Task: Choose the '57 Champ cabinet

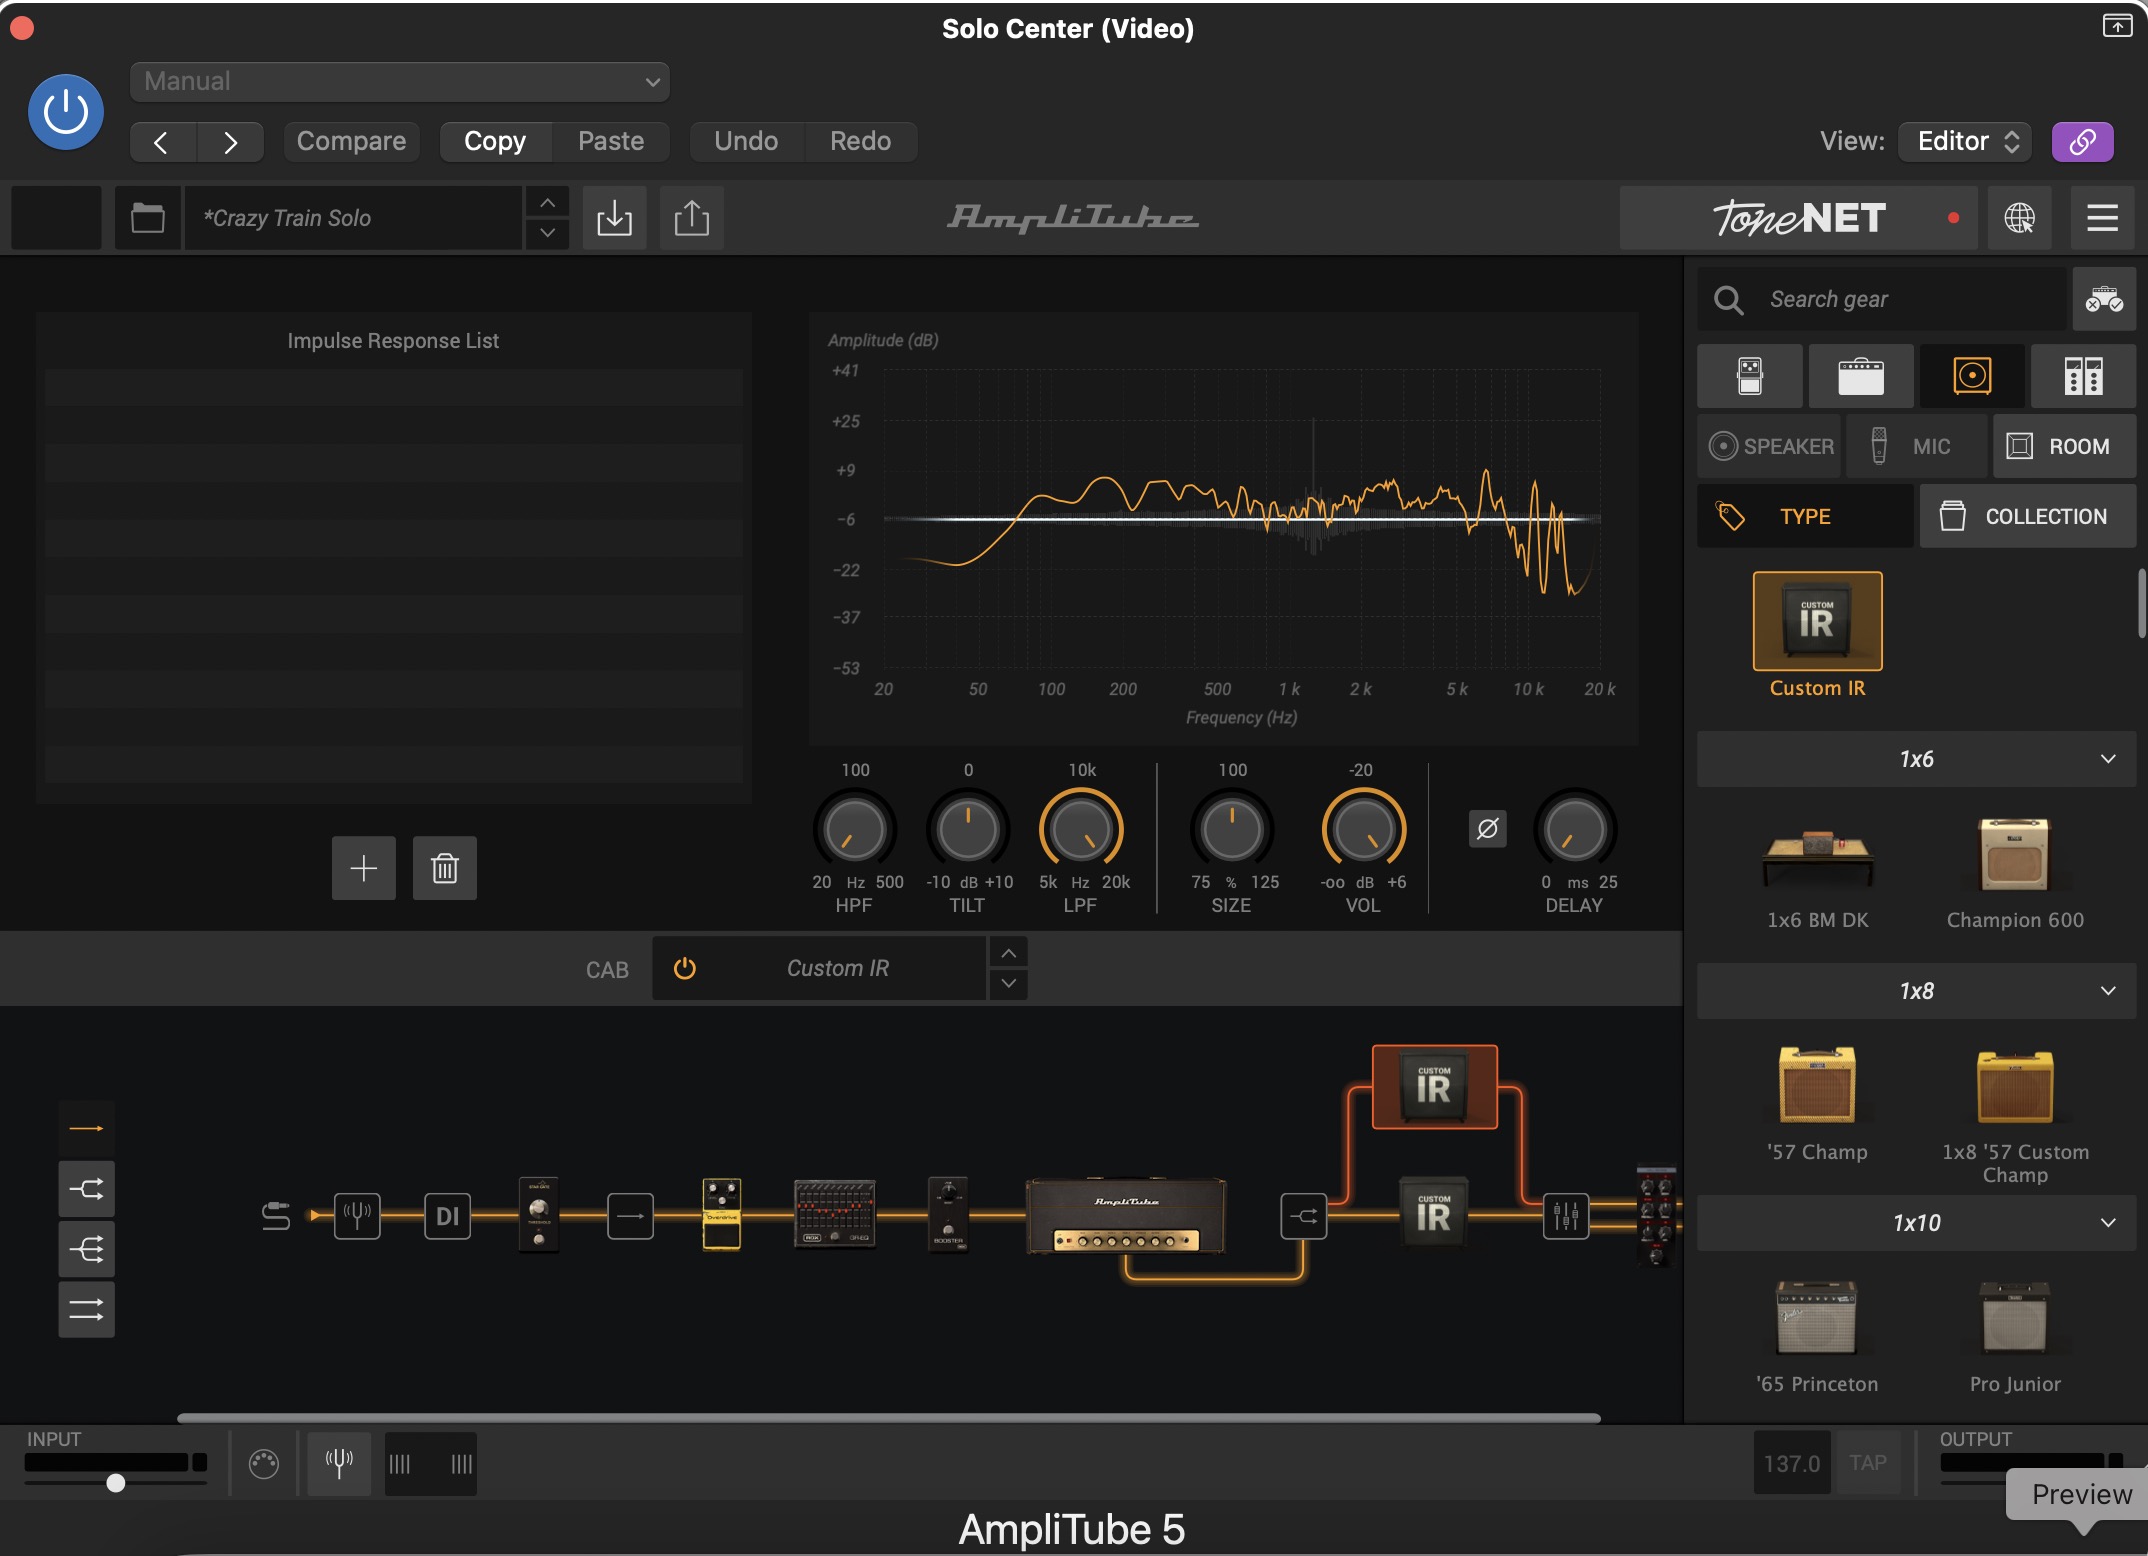Action: pyautogui.click(x=1817, y=1085)
